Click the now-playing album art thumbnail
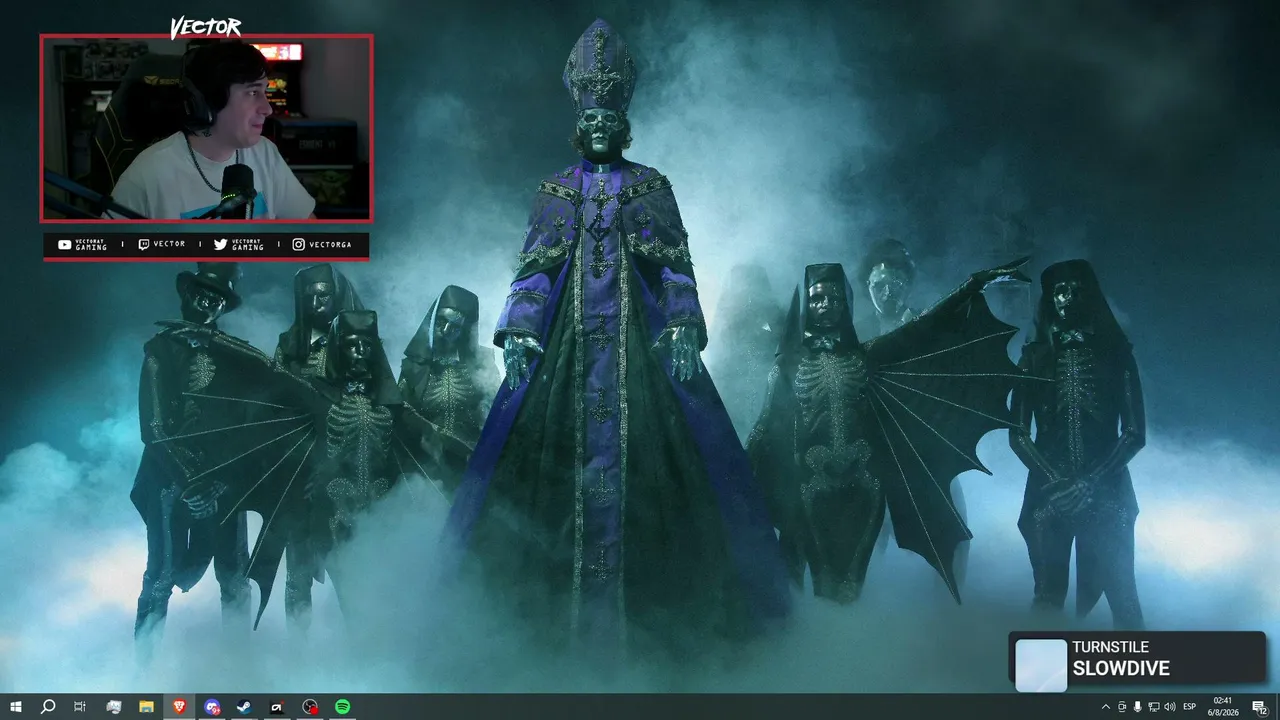This screenshot has height=720, width=1280. 1041,665
